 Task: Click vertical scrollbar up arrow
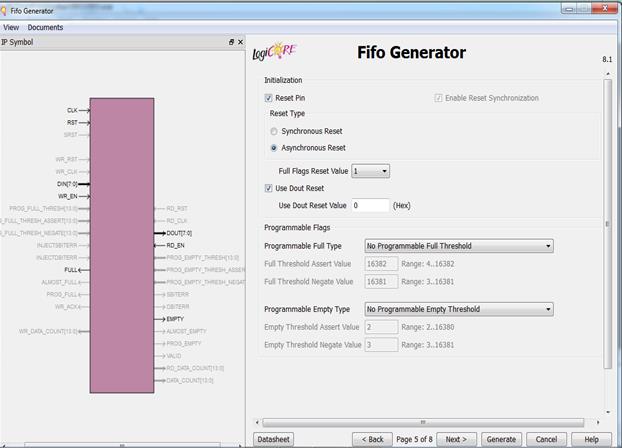click(x=608, y=74)
